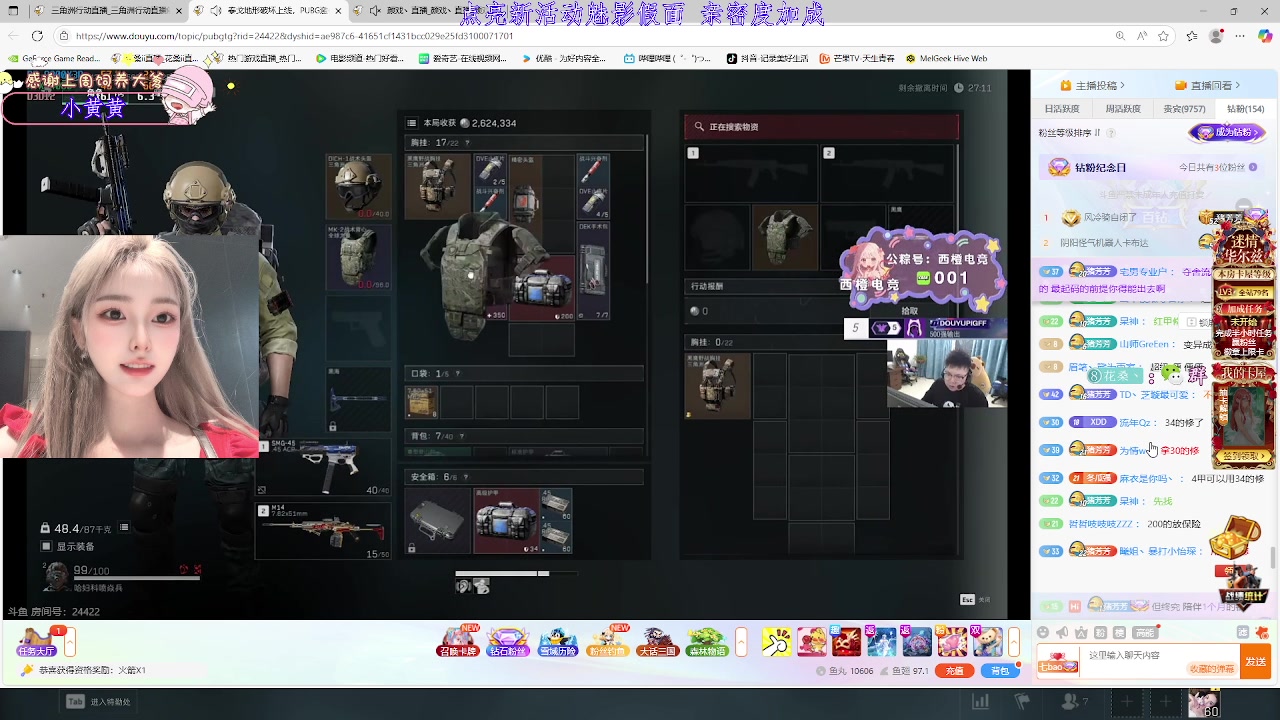The width and height of the screenshot is (1280, 720).
Task: Open the 芒果TV bookmark
Action: click(x=857, y=59)
